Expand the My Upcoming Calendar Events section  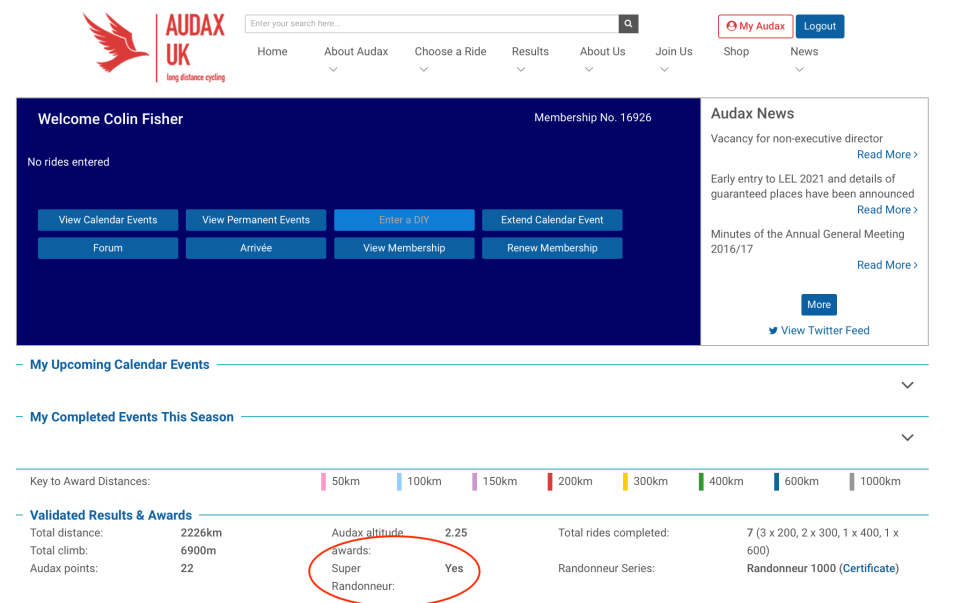click(x=907, y=384)
